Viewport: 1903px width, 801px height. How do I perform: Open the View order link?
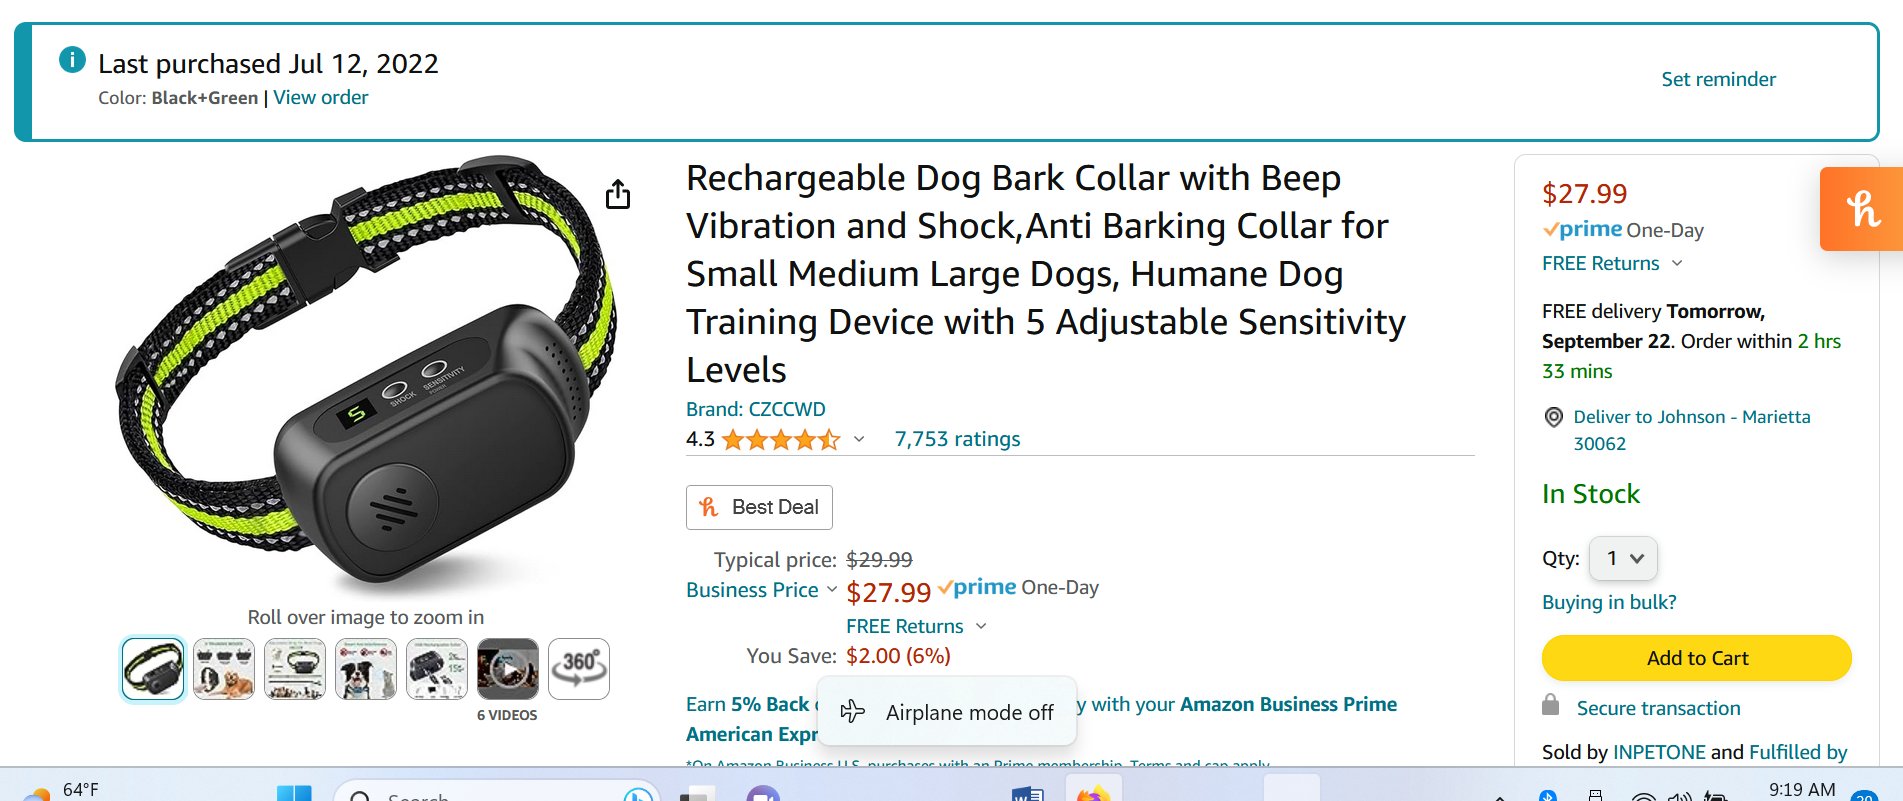click(x=320, y=98)
